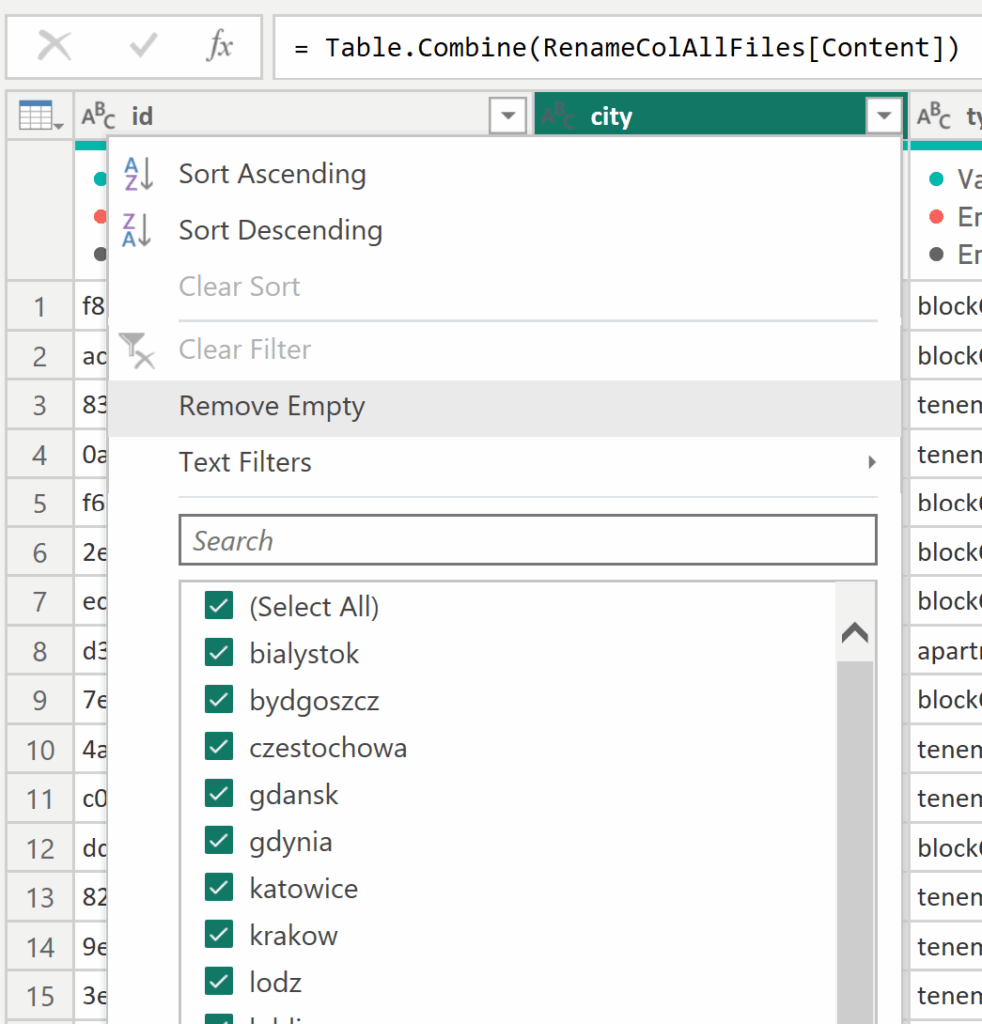
Task: Click the scroll up arrow in values list
Action: coord(855,634)
